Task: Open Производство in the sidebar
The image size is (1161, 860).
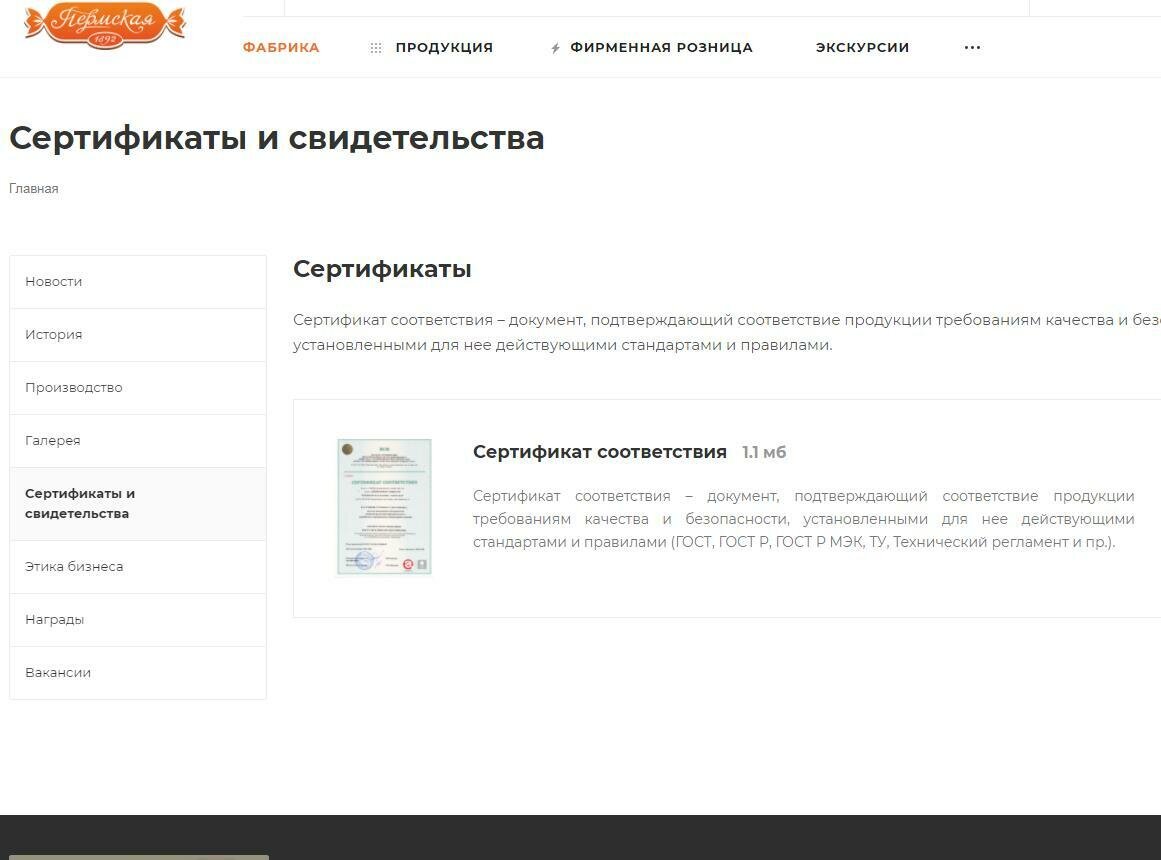Action: [x=138, y=388]
